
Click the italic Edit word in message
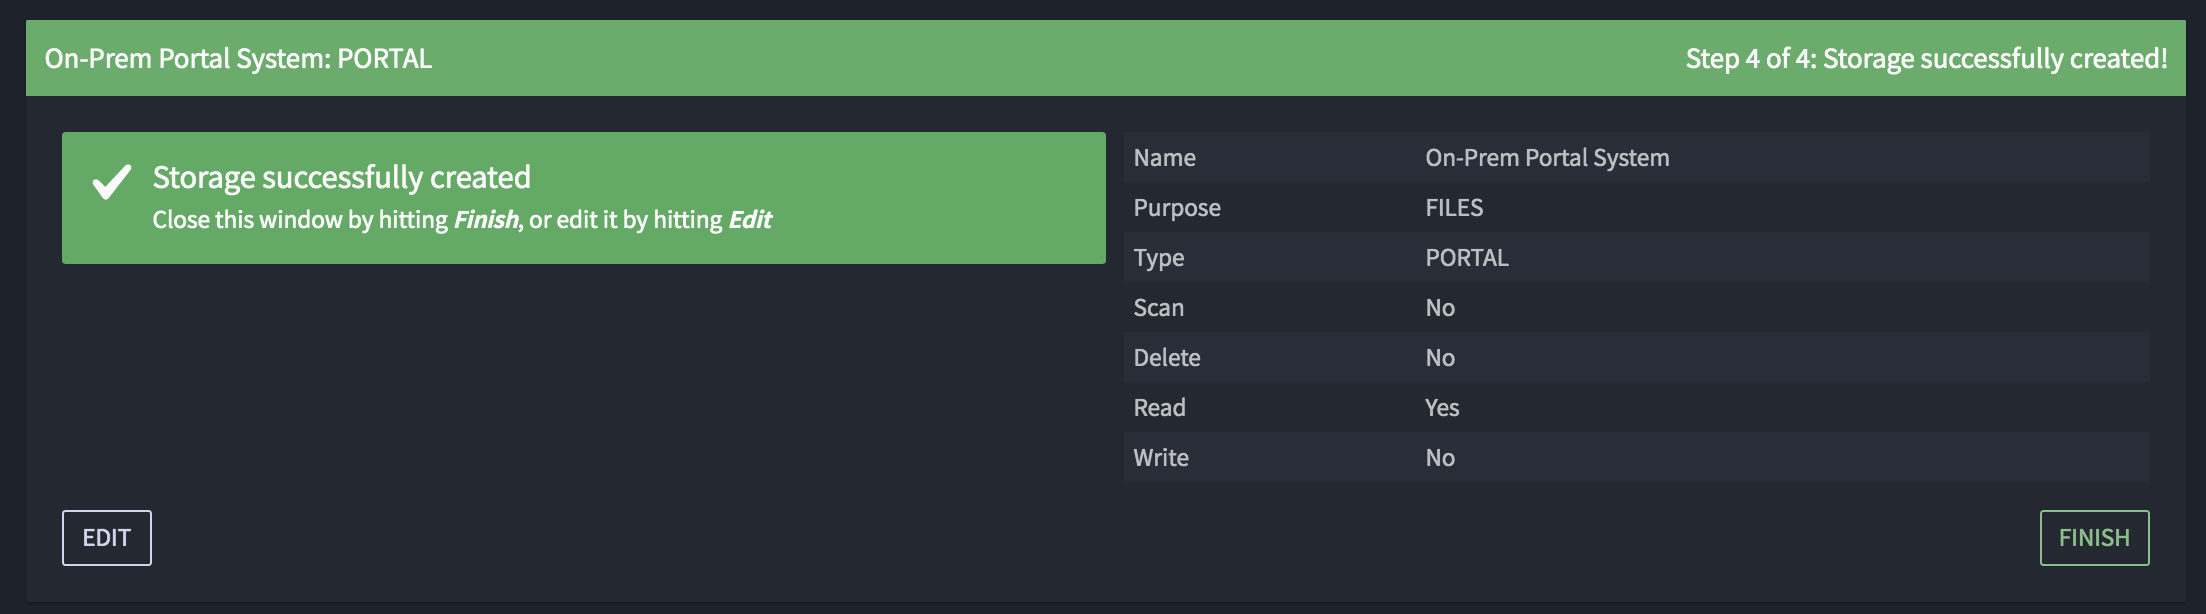tap(750, 219)
